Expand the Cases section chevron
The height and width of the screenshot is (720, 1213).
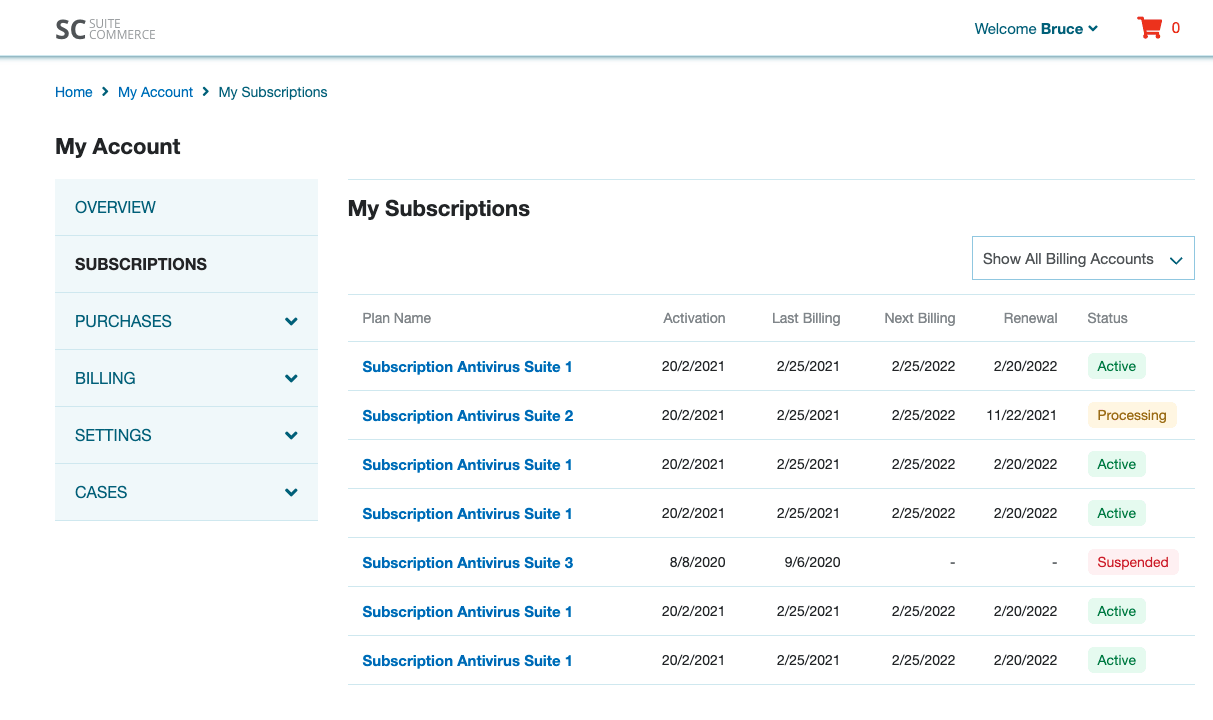[x=291, y=492]
